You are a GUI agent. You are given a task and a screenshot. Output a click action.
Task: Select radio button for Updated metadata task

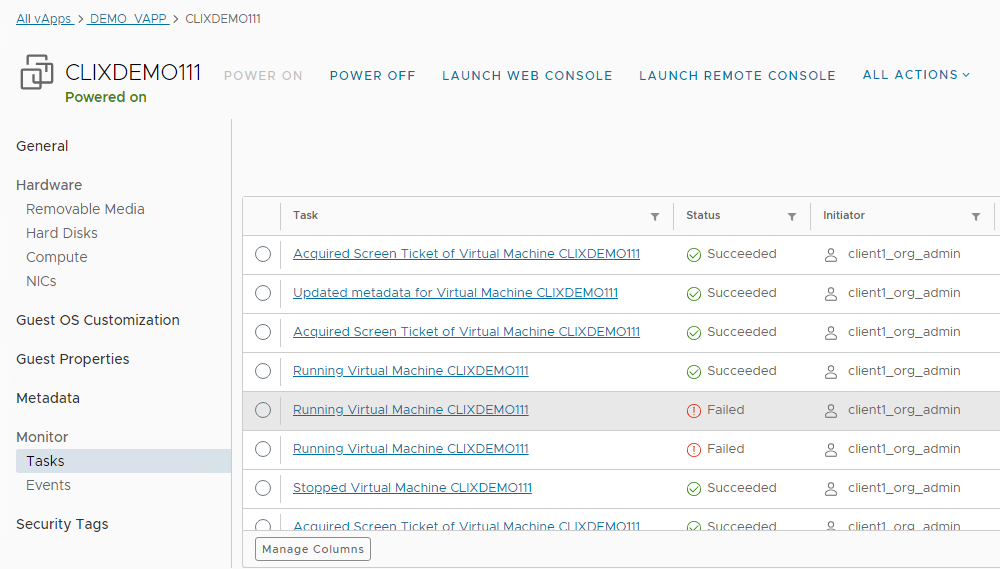[x=263, y=293]
